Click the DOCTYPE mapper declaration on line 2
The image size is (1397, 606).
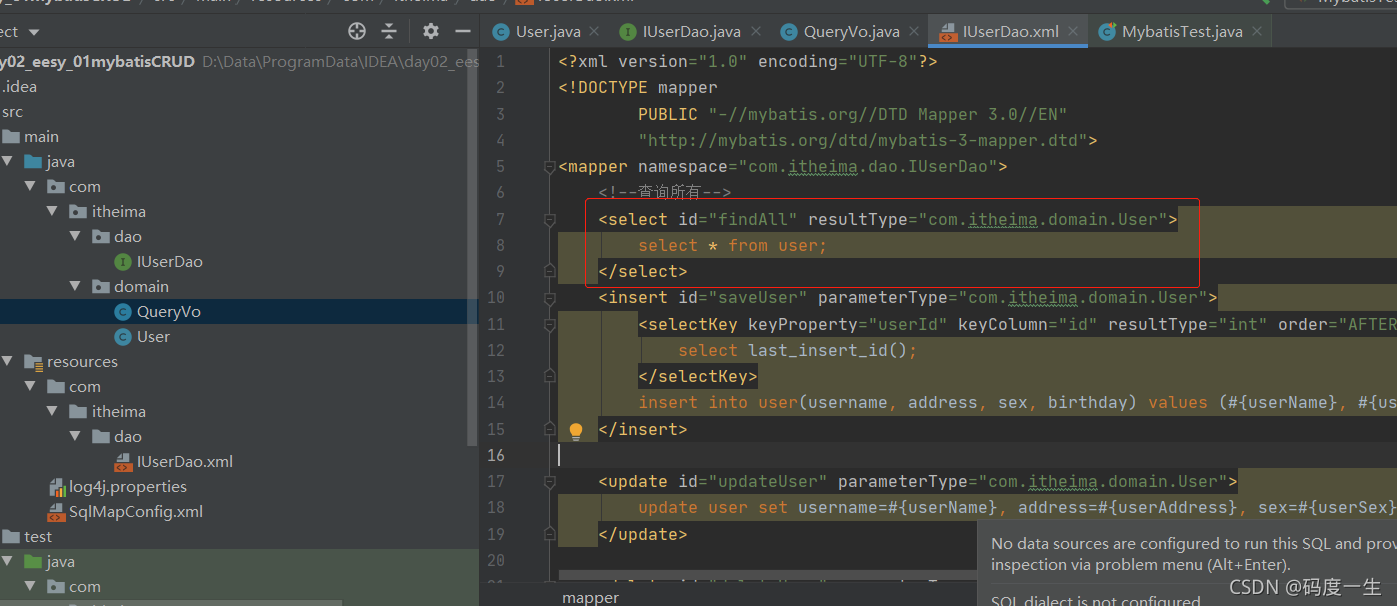[638, 87]
